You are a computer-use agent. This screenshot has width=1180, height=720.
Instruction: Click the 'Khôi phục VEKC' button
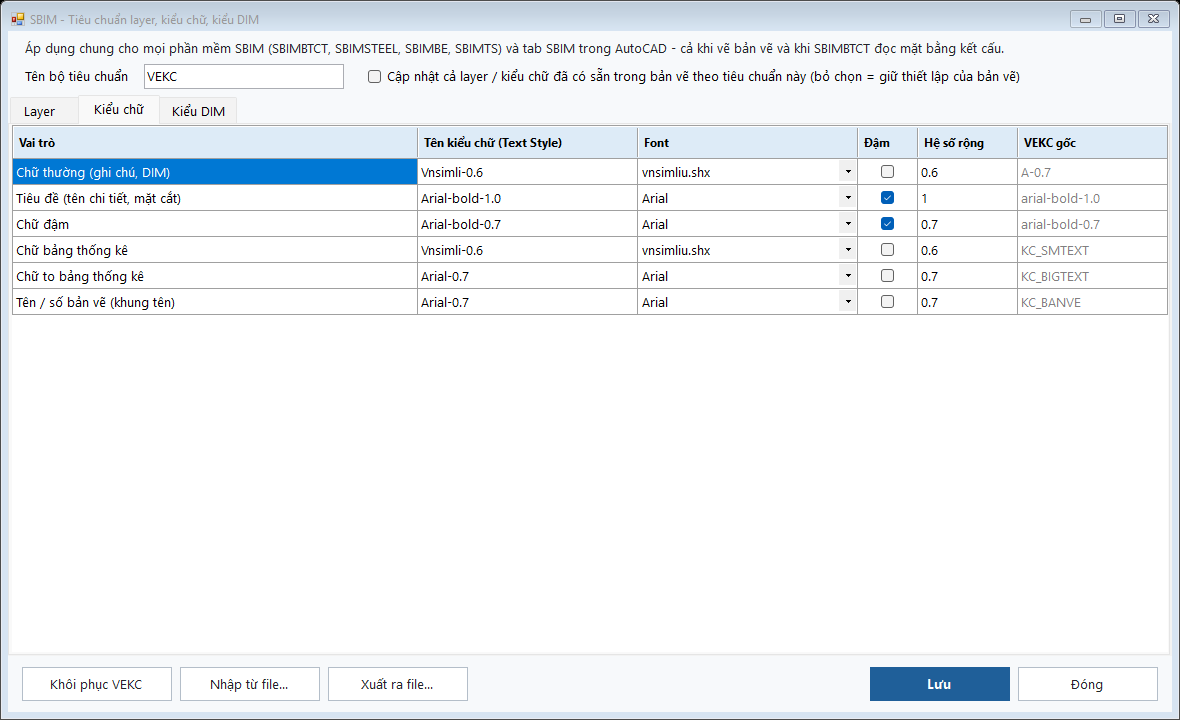(x=96, y=685)
